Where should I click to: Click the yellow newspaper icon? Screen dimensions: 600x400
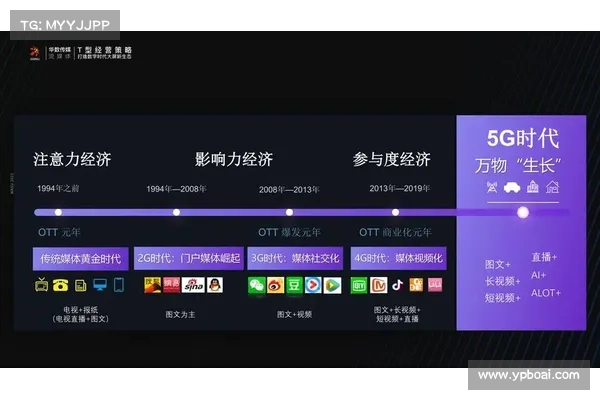click(80, 285)
